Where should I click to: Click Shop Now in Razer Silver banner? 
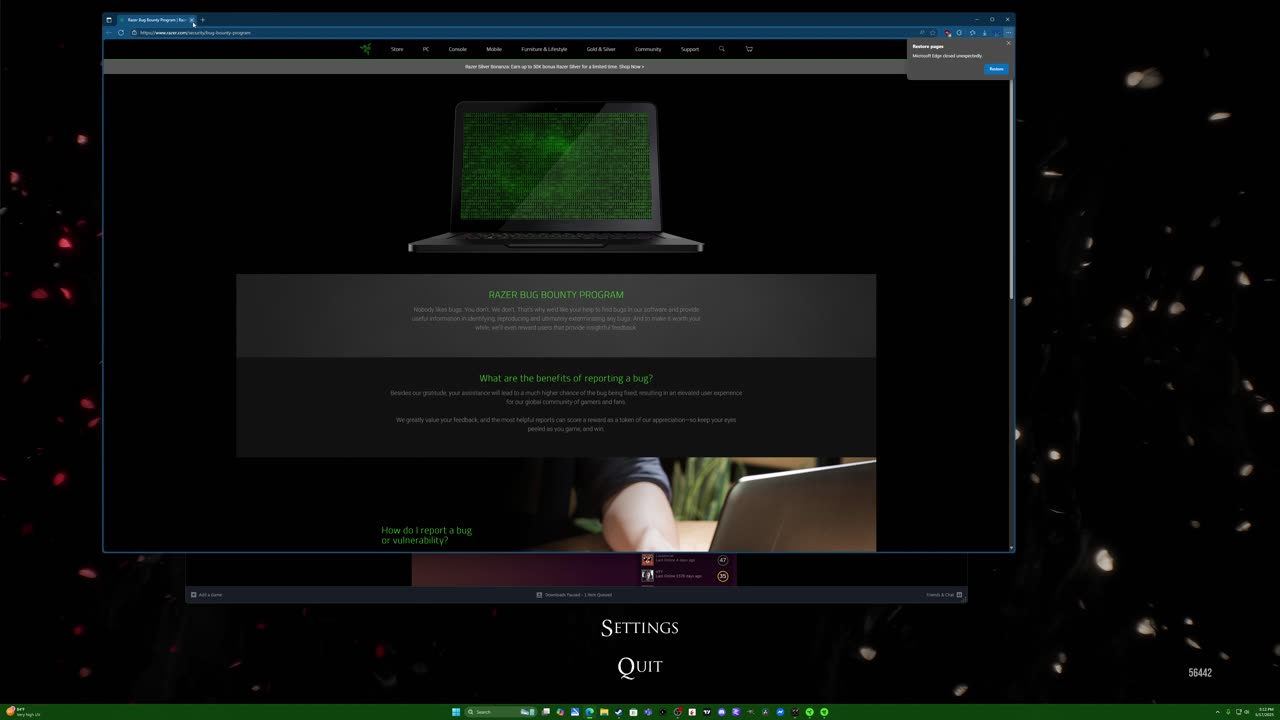point(631,67)
